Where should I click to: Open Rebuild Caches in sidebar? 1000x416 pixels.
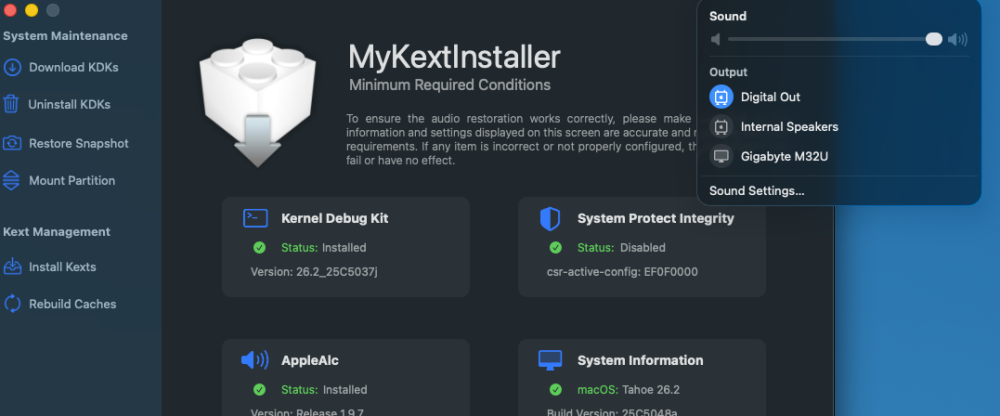[x=73, y=304]
